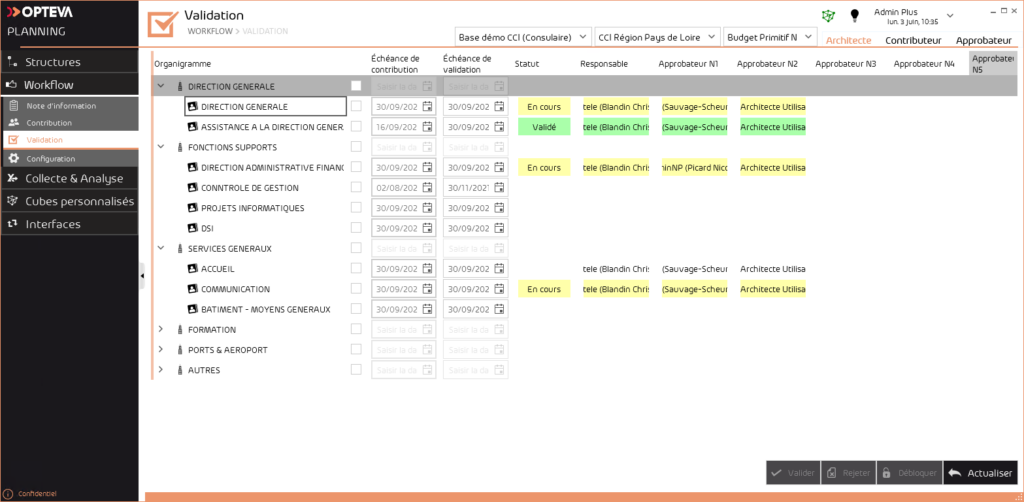Expand the FORMATION tree node
The width and height of the screenshot is (1024, 502).
coord(161,329)
